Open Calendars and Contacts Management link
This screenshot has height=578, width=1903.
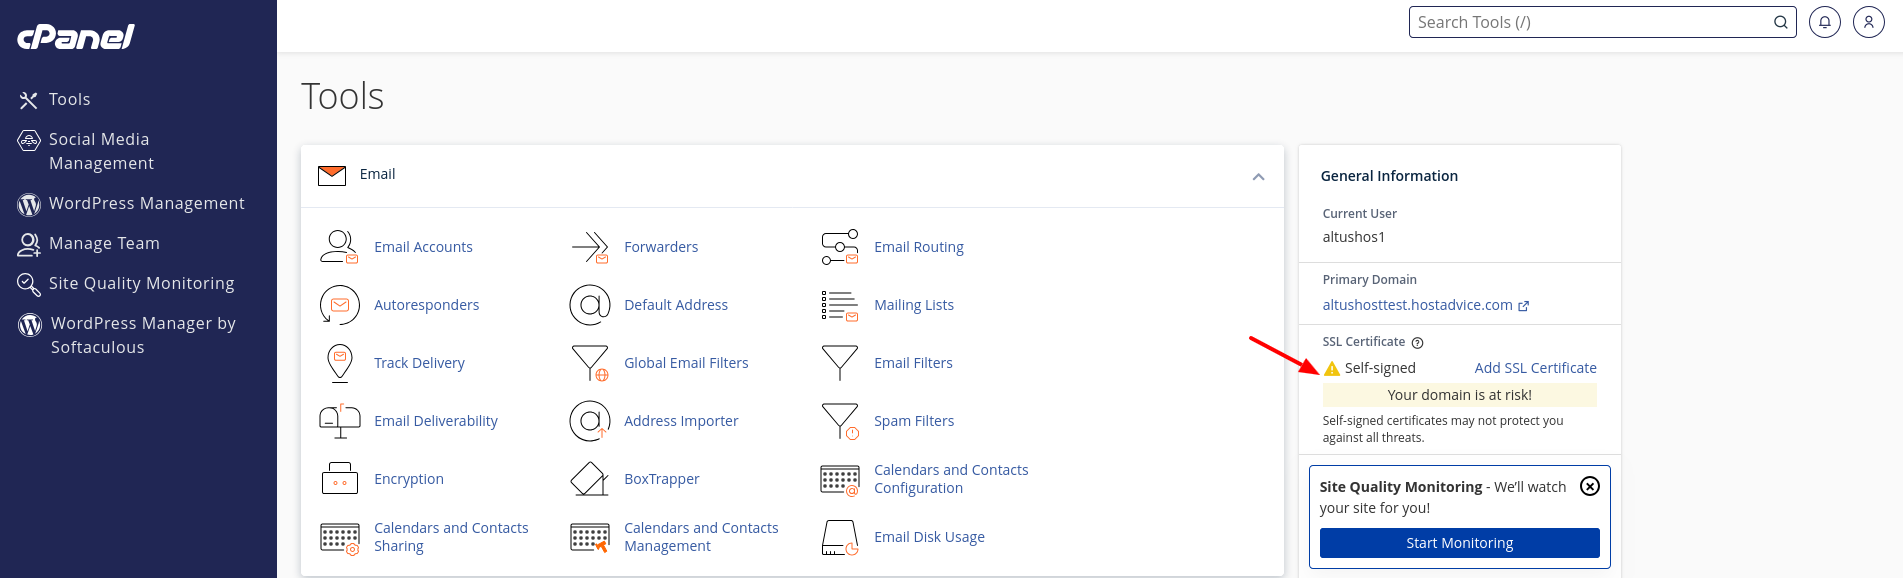(x=701, y=537)
